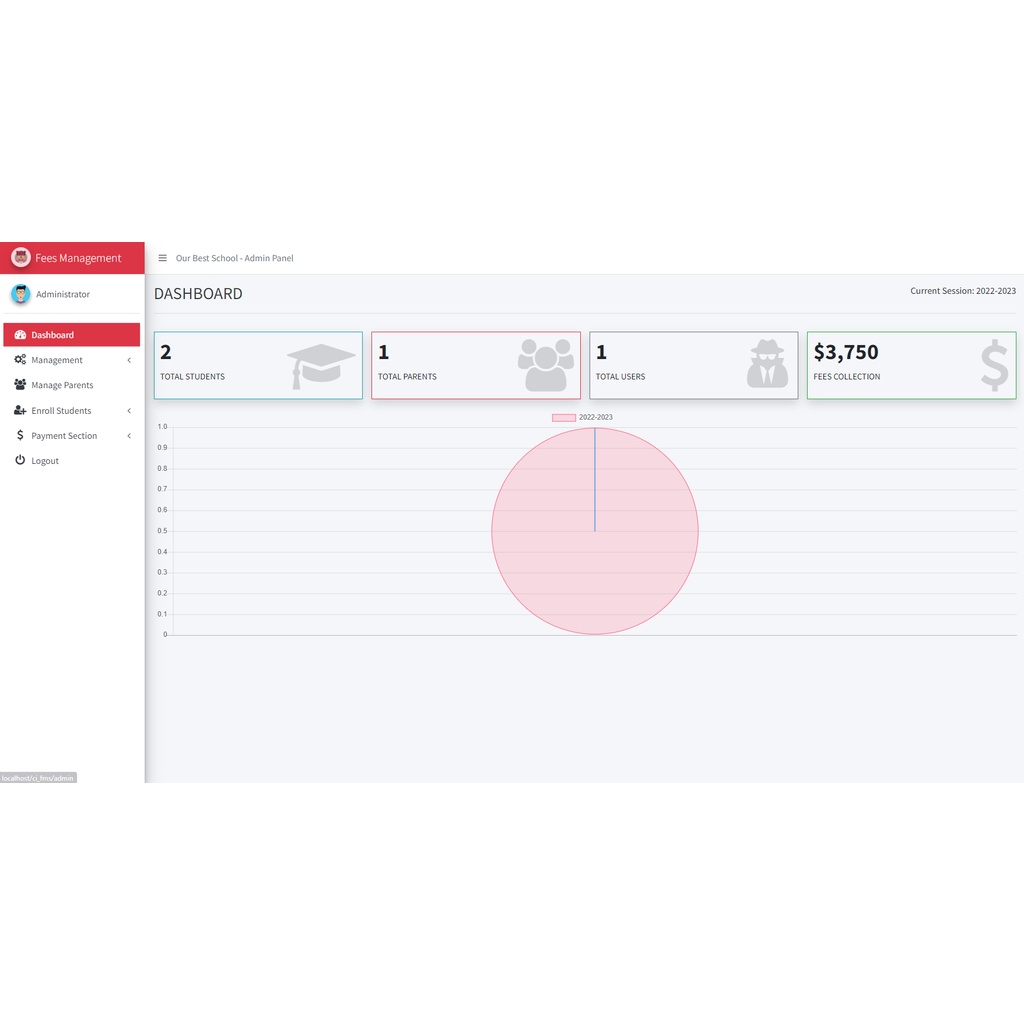Screen dimensions: 1024x1024
Task: Click the spy icon on Total Users card
Action: coord(766,363)
